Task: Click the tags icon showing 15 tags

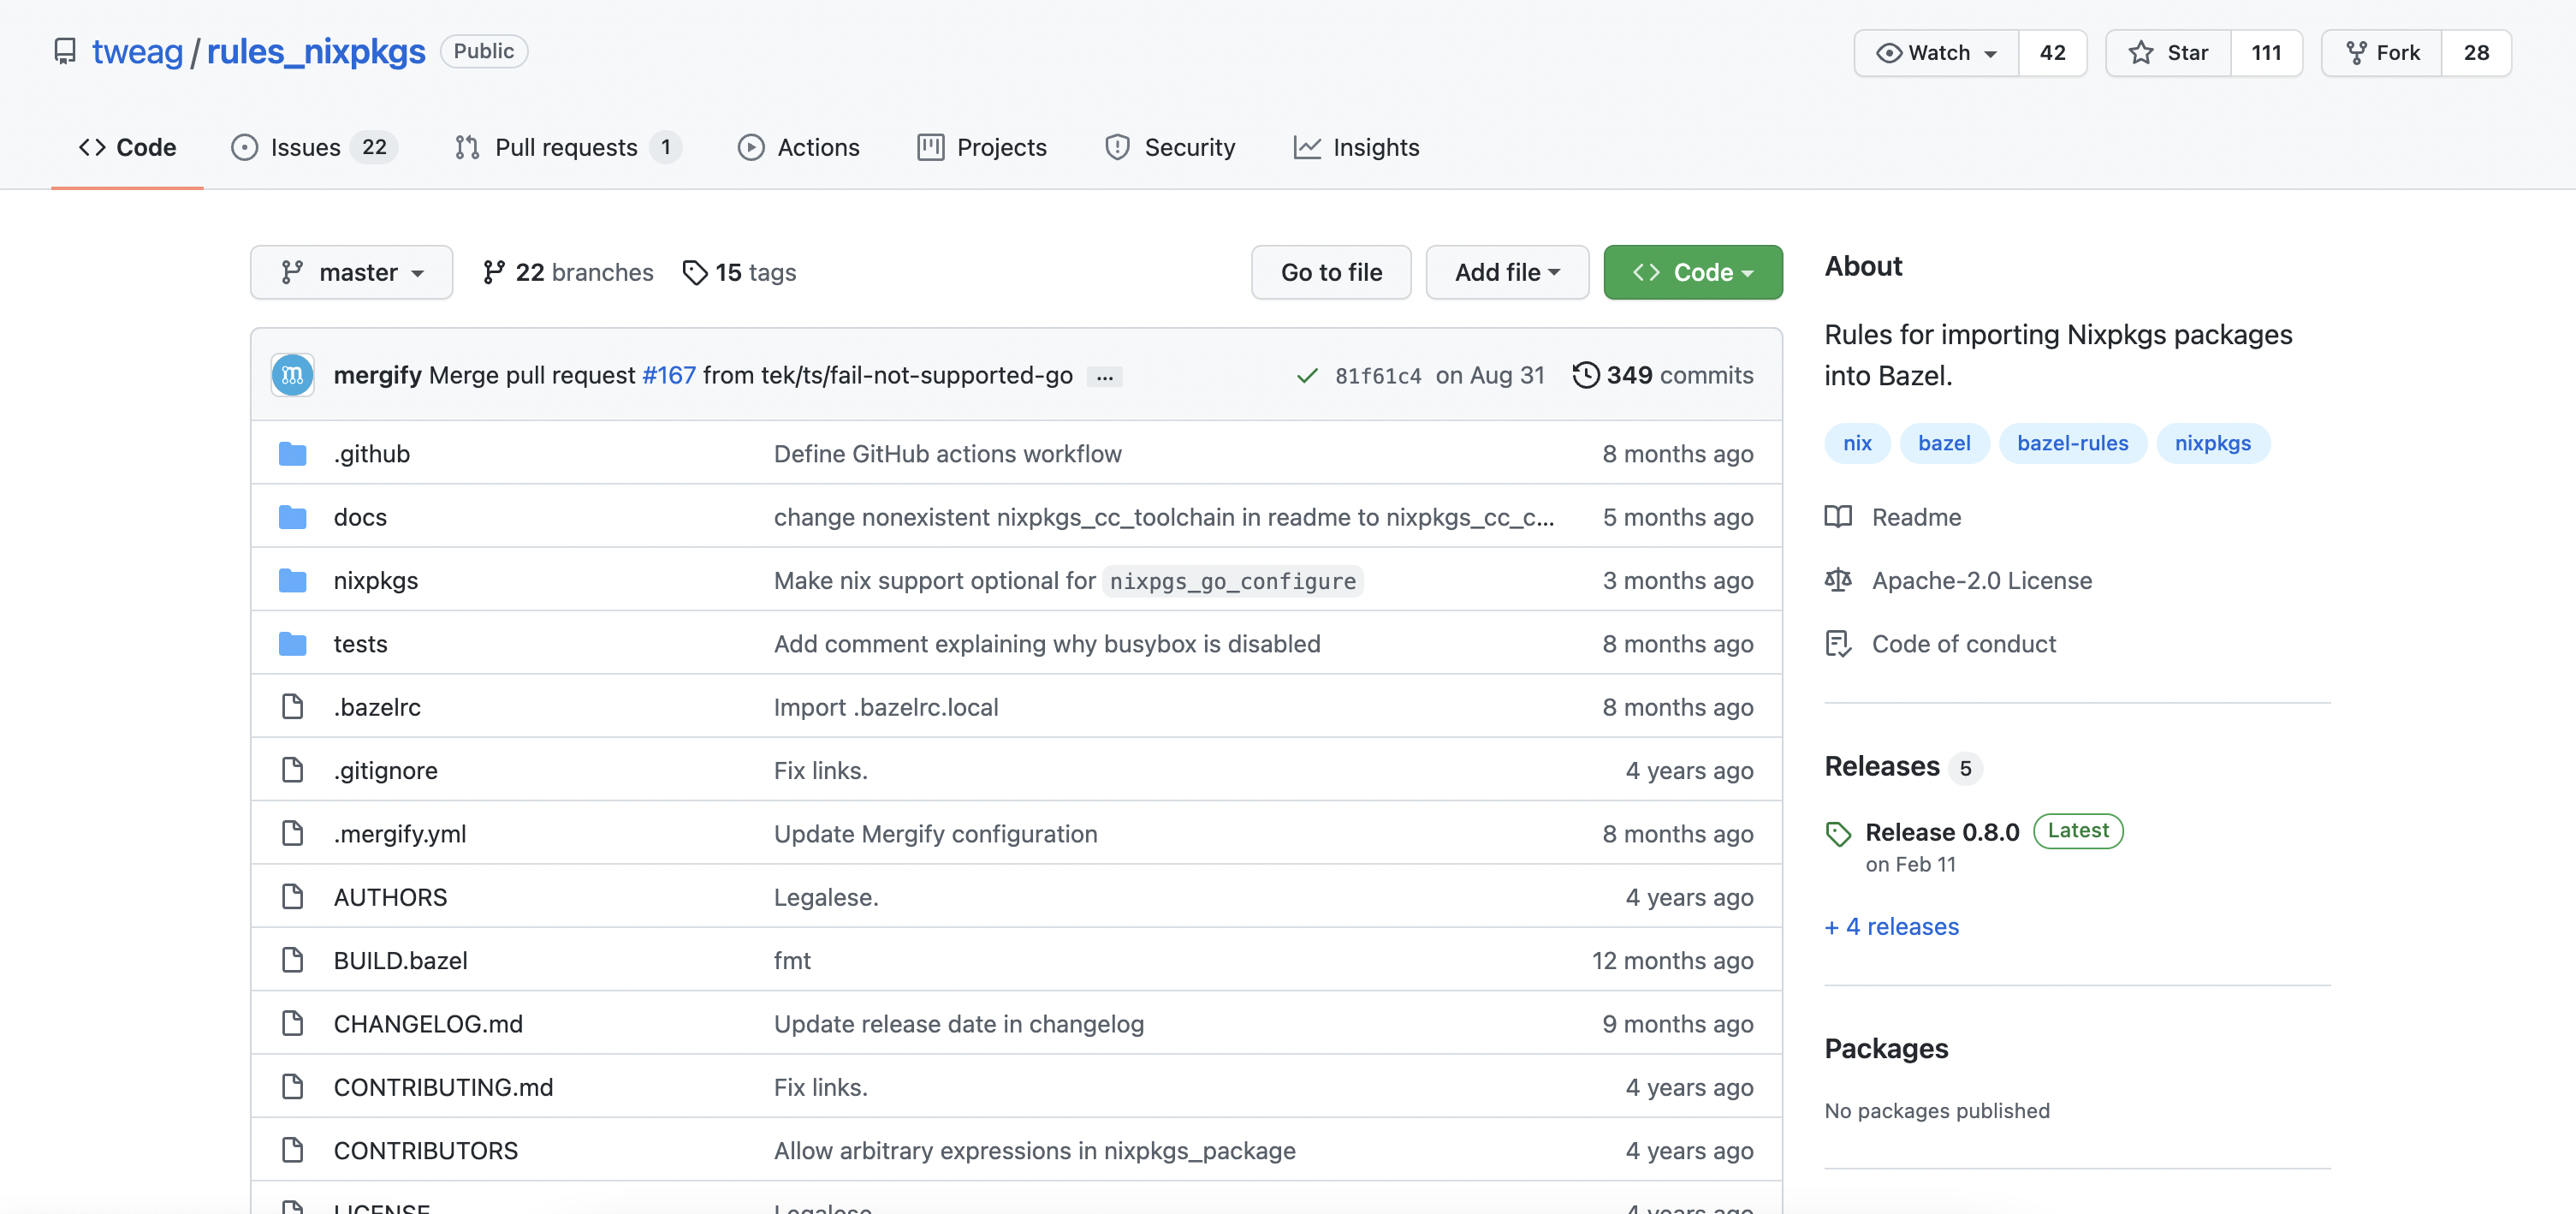Action: (x=694, y=272)
